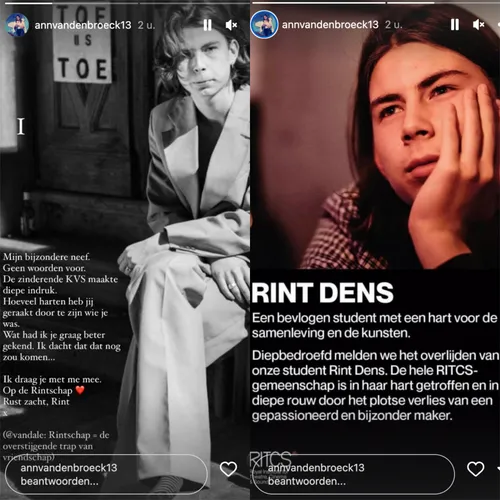Reply in left story 'beantwoorden...' field

pyautogui.click(x=106, y=474)
